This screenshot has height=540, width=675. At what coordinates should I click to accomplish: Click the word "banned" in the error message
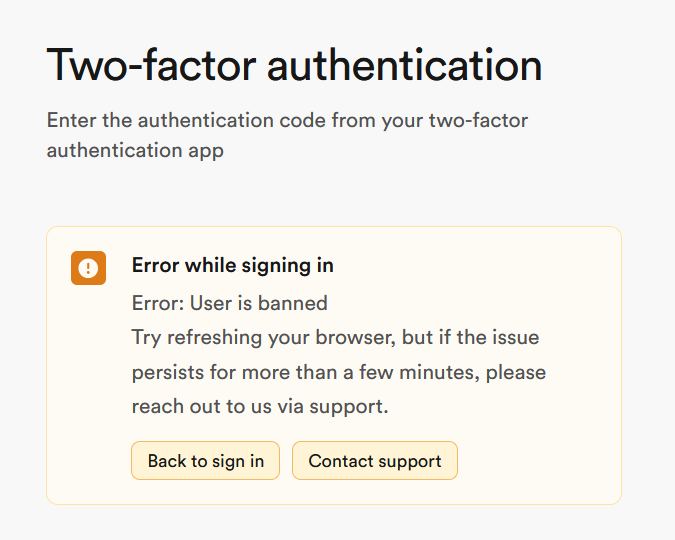pyautogui.click(x=295, y=302)
